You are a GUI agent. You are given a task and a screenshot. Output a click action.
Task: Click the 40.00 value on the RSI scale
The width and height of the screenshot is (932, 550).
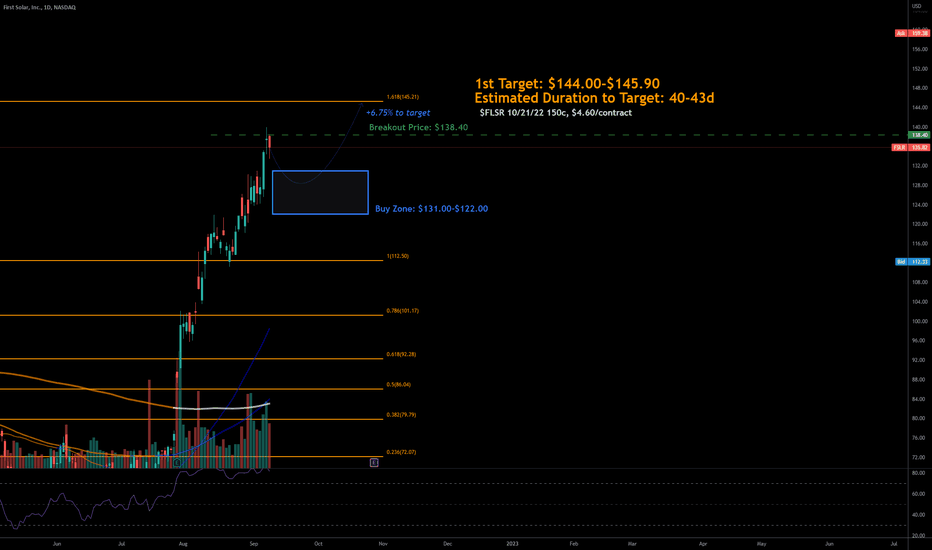click(x=920, y=515)
